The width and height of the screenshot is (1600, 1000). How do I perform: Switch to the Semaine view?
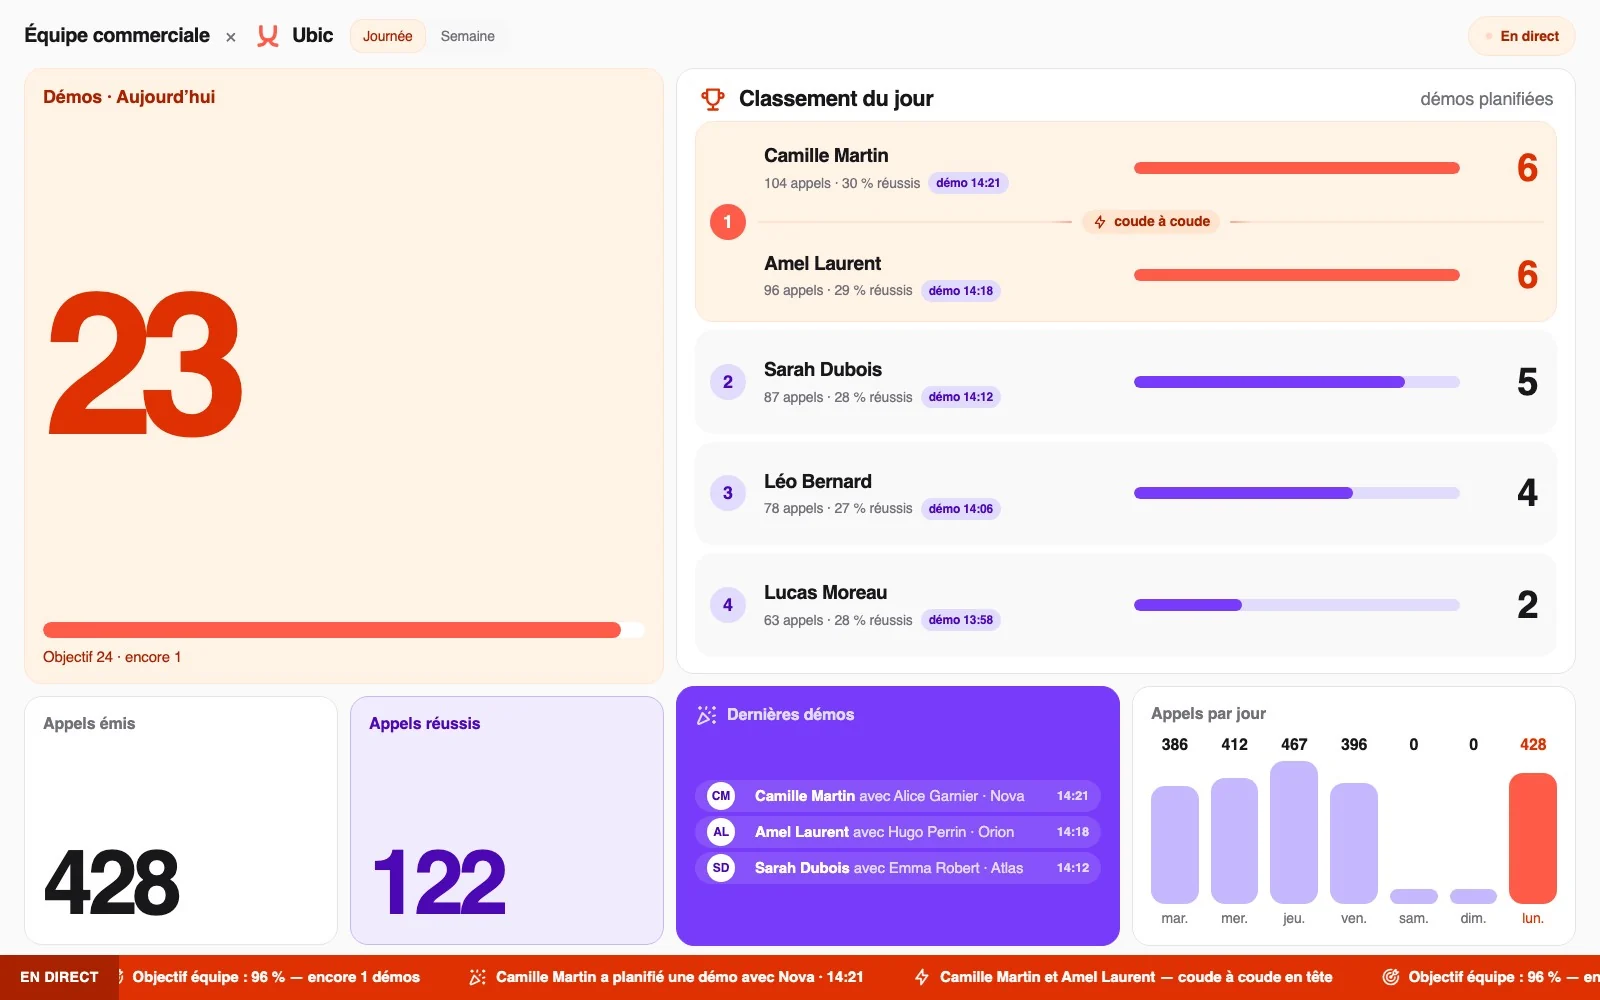[468, 36]
